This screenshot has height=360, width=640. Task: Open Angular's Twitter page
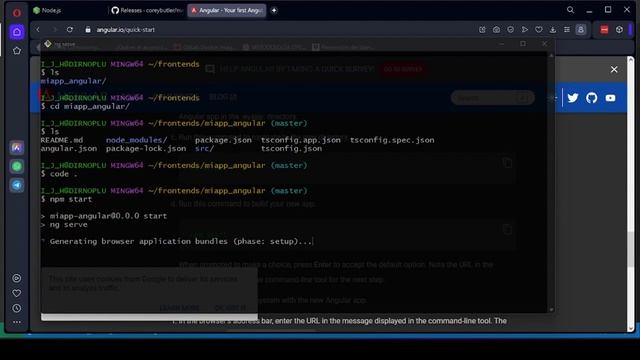pos(573,98)
